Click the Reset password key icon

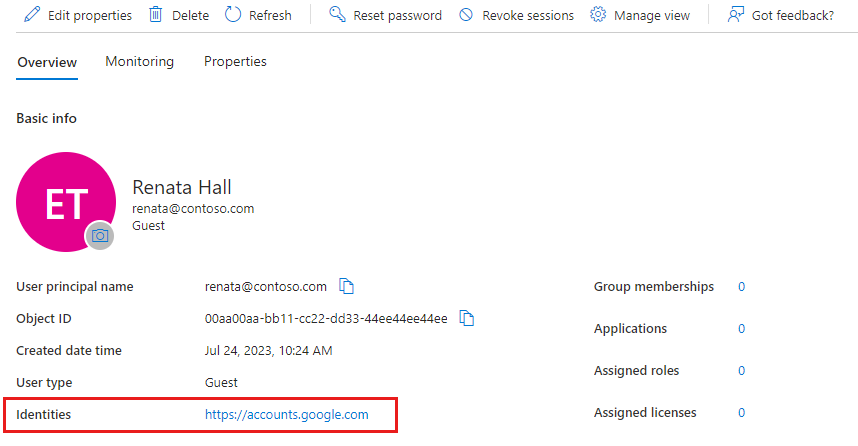pos(337,15)
